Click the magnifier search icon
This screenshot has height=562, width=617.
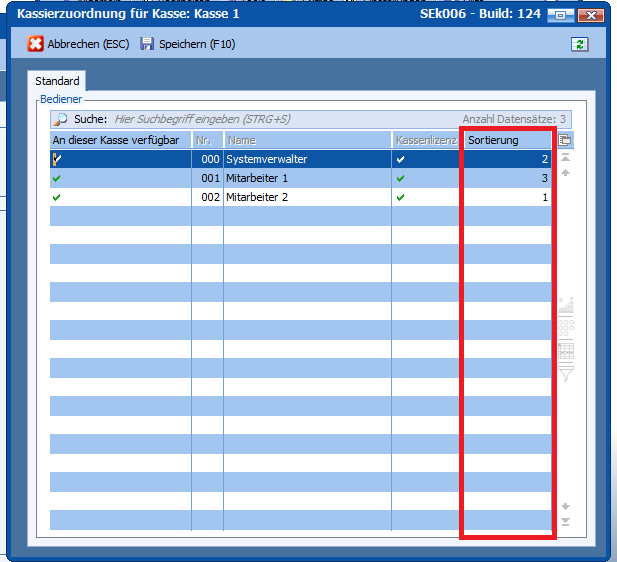coord(61,119)
